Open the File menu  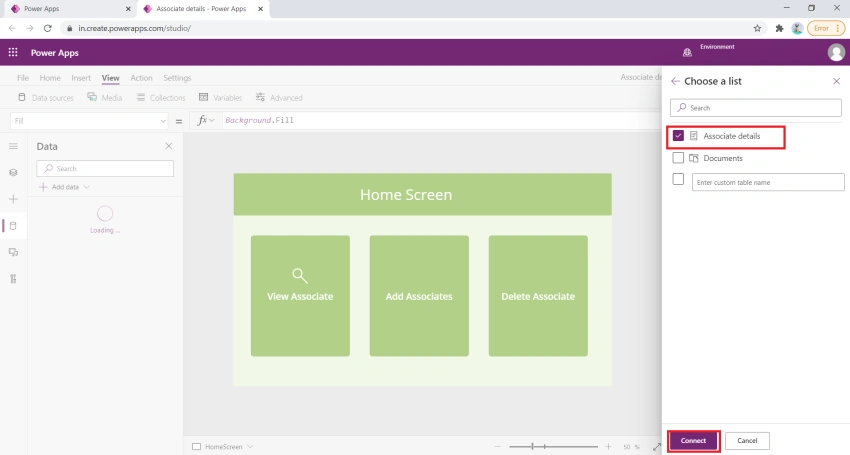(x=23, y=78)
